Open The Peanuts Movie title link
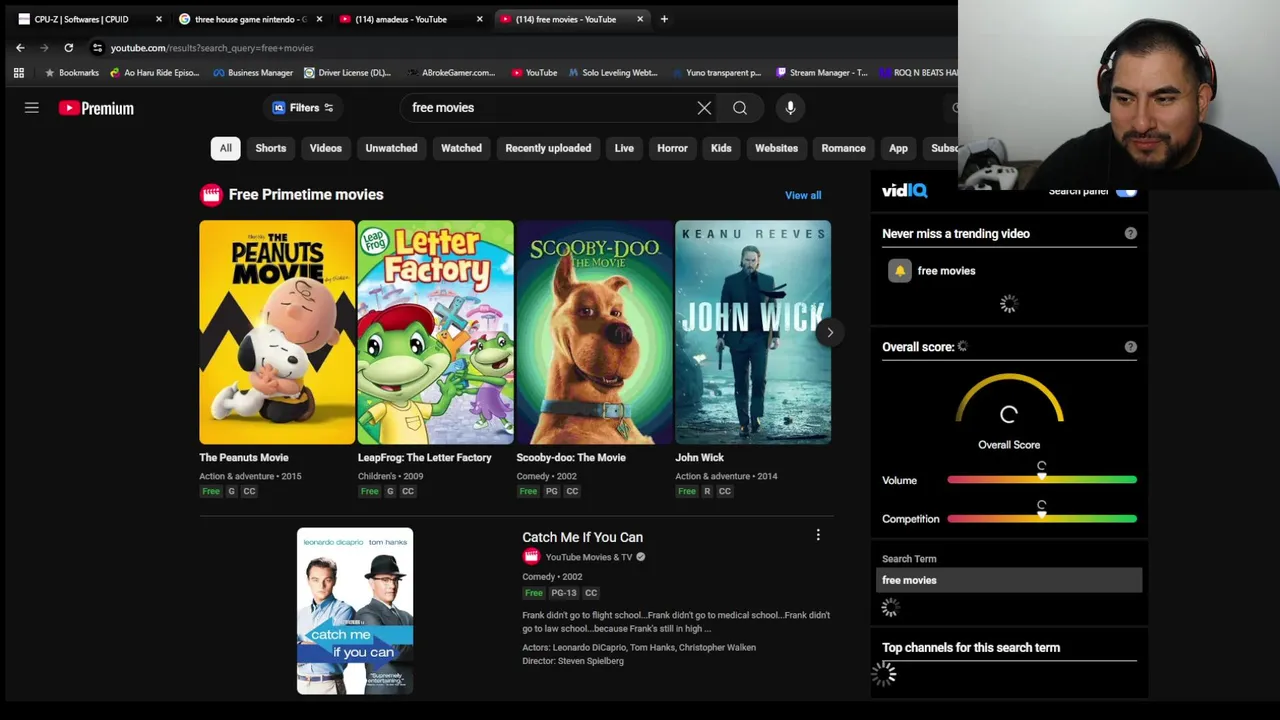1280x720 pixels. coord(244,457)
